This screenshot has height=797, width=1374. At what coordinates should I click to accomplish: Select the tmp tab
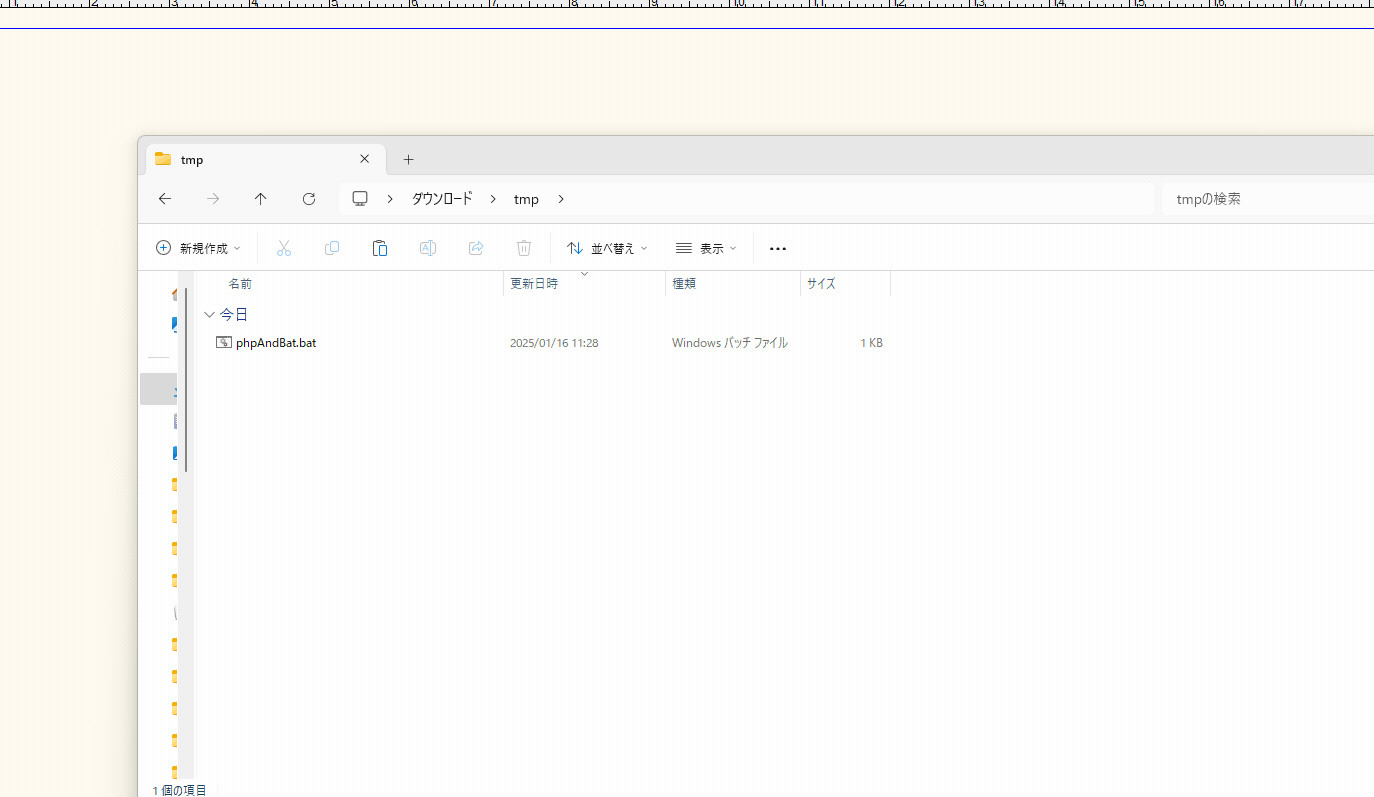250,160
